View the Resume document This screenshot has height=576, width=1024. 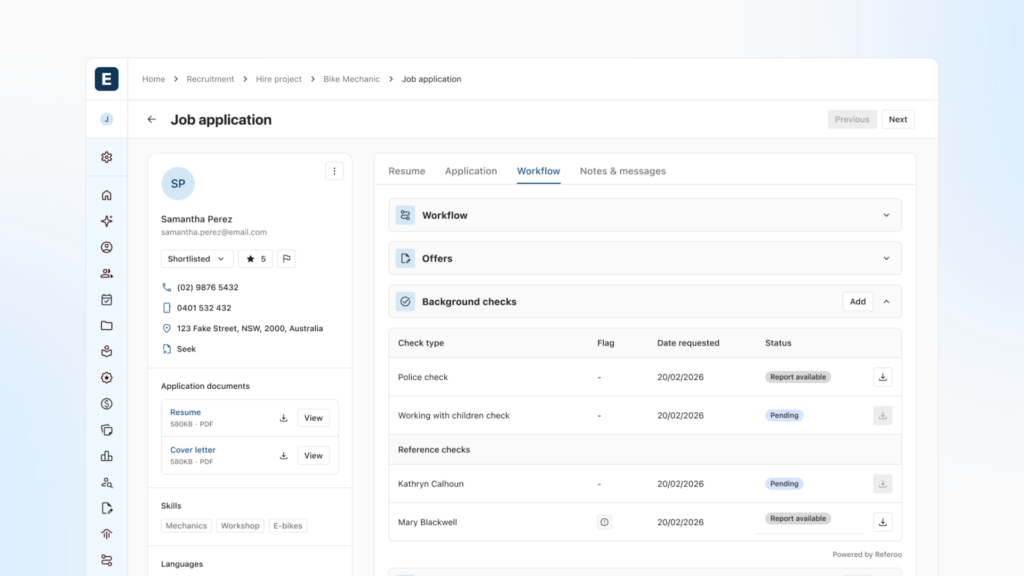(313, 418)
